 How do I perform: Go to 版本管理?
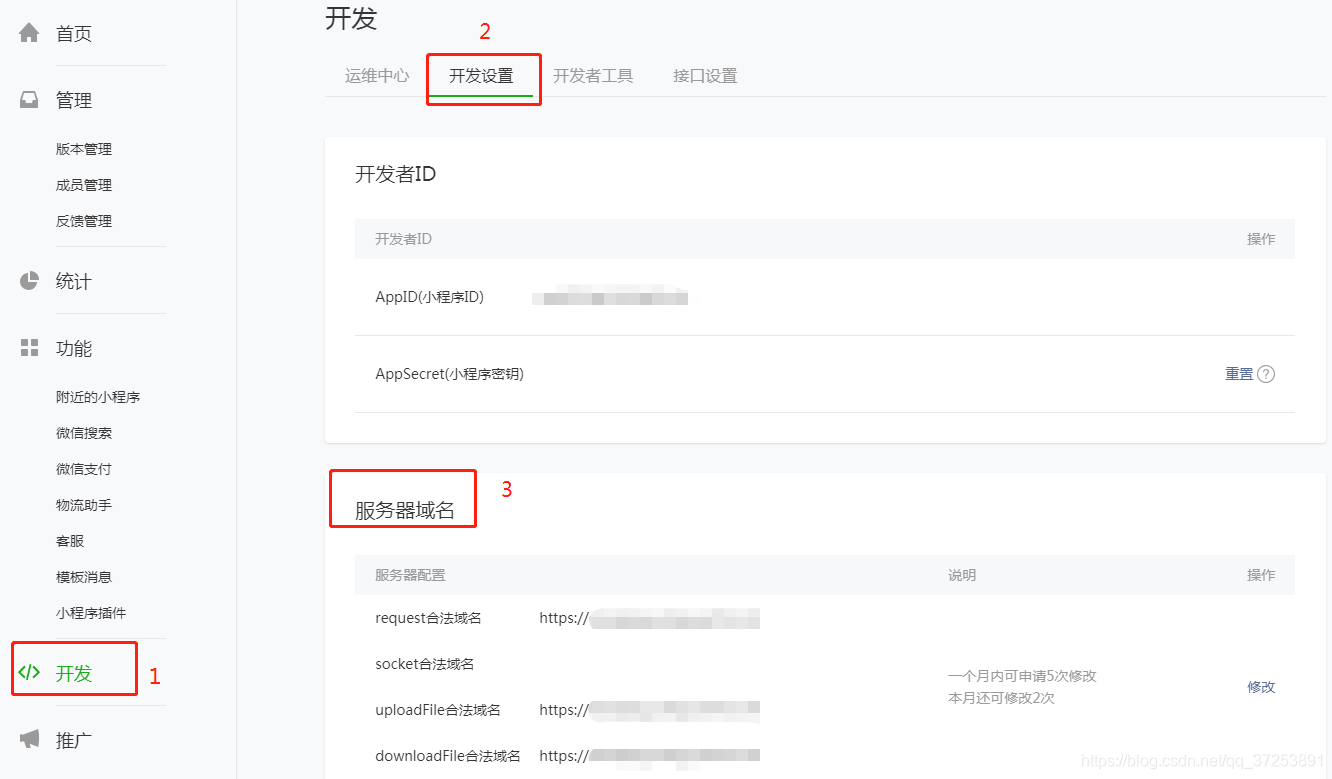pos(84,149)
